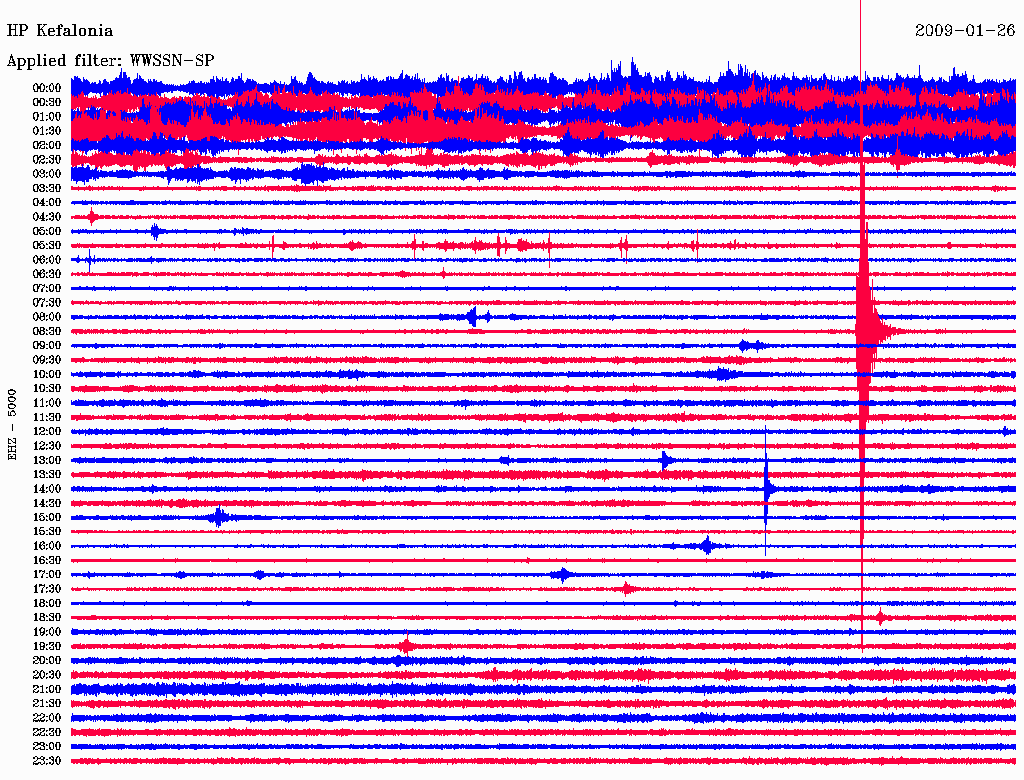Choose the 06:30 row label
1024x780 pixels.
47,274
